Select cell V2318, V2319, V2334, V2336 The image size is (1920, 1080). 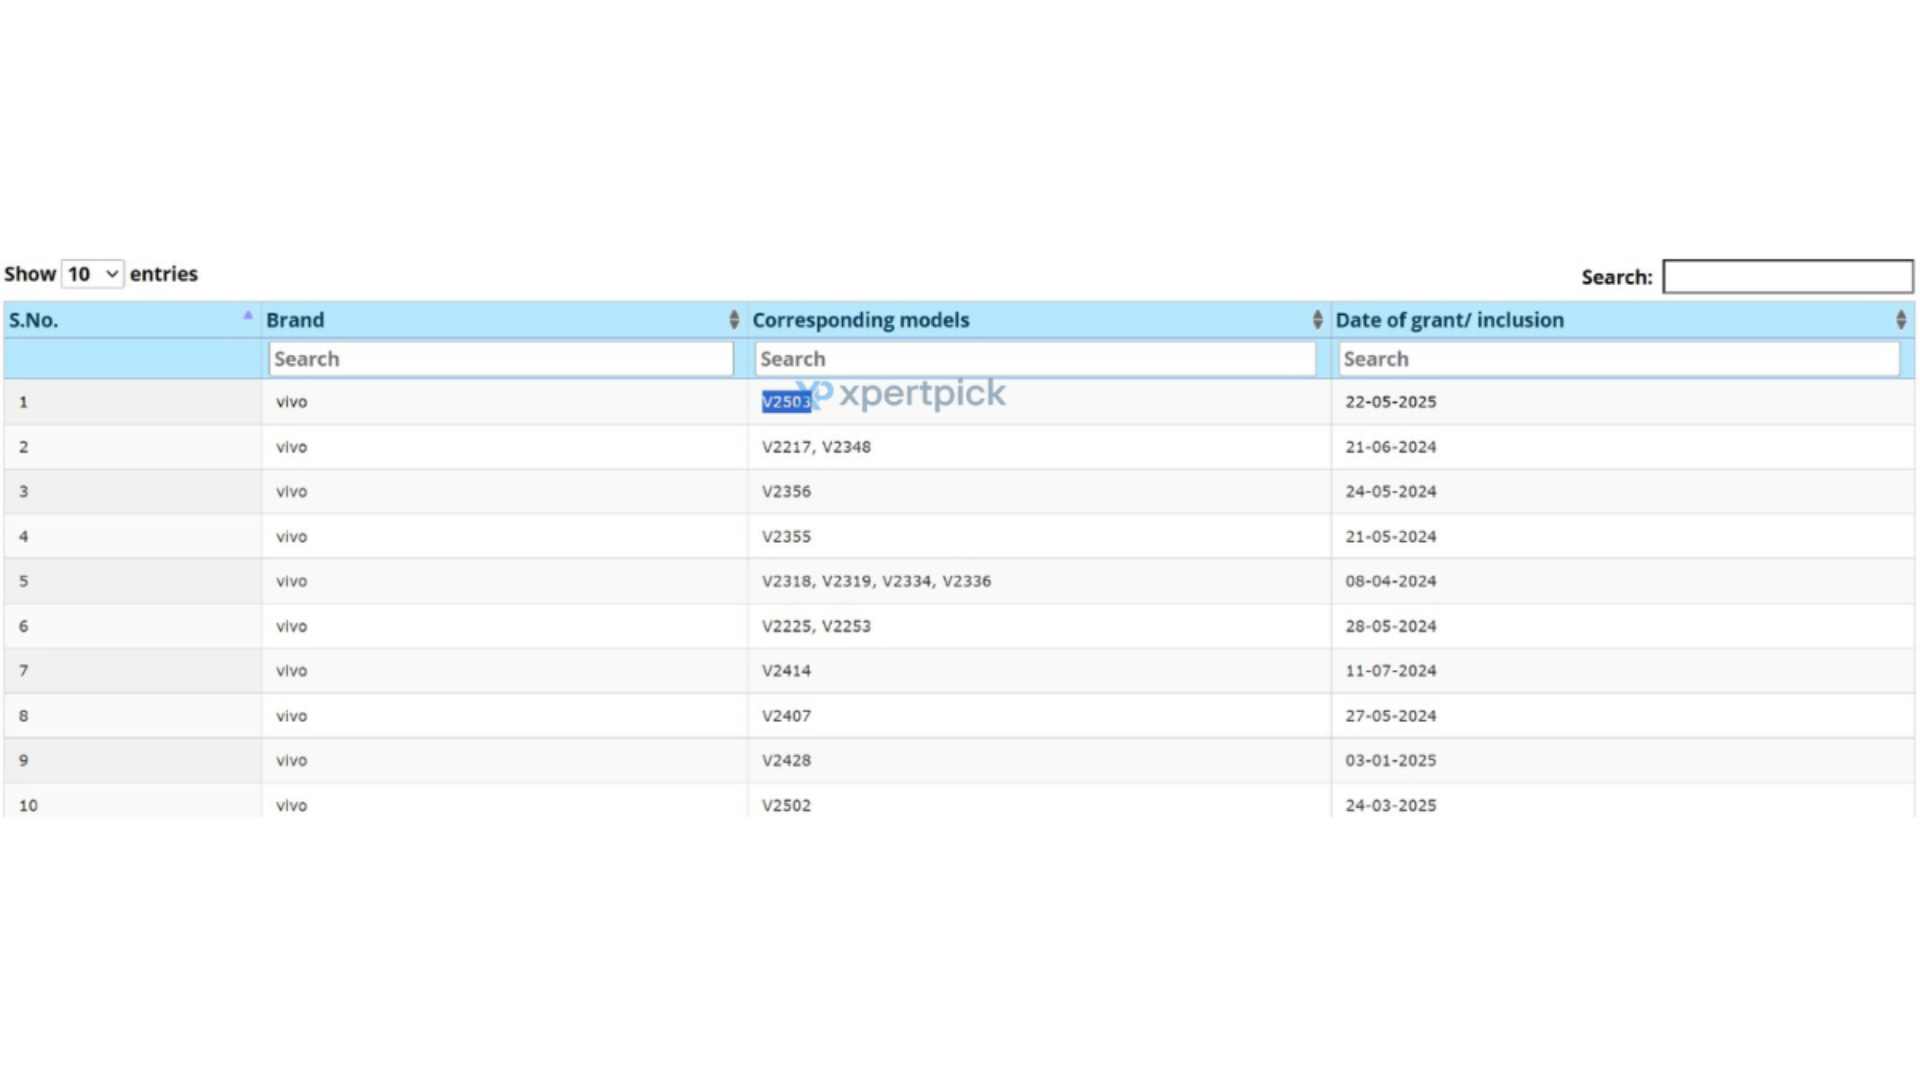(x=876, y=581)
